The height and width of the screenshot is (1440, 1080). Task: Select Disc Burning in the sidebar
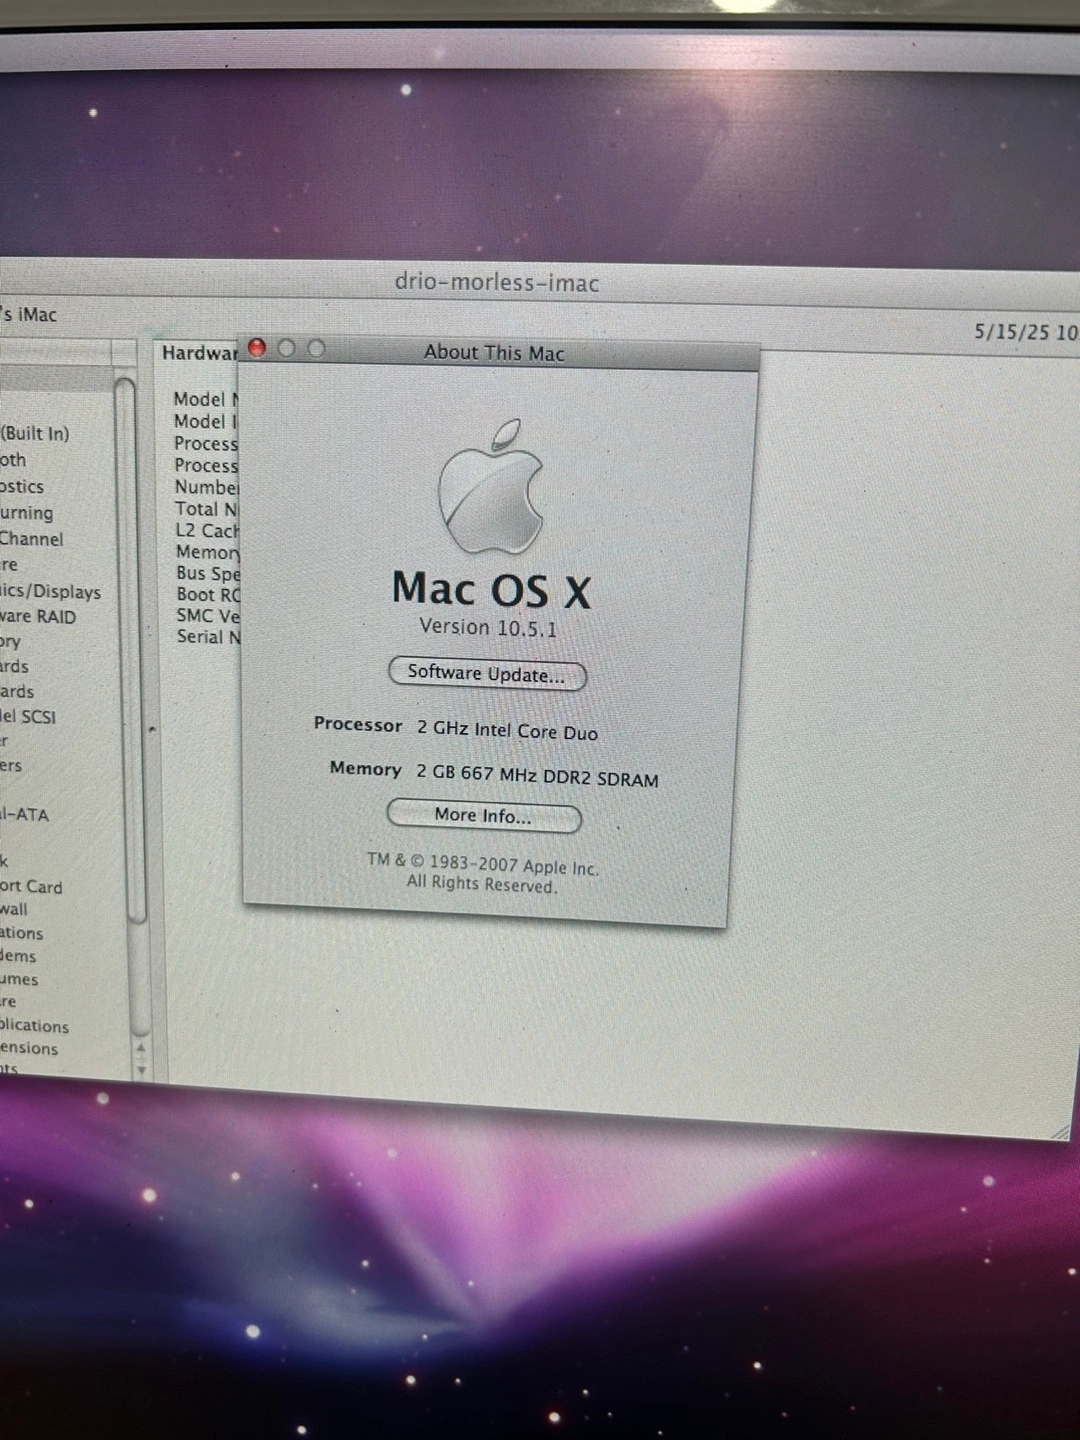[x=27, y=513]
